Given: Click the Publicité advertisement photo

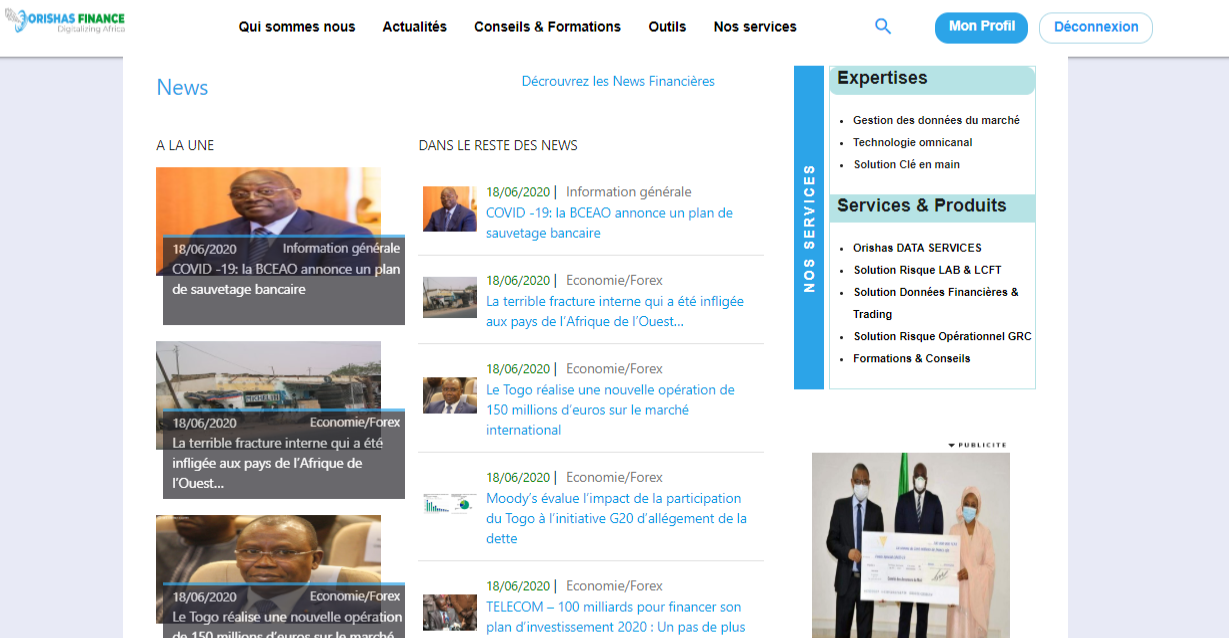Looking at the screenshot, I should 911,545.
